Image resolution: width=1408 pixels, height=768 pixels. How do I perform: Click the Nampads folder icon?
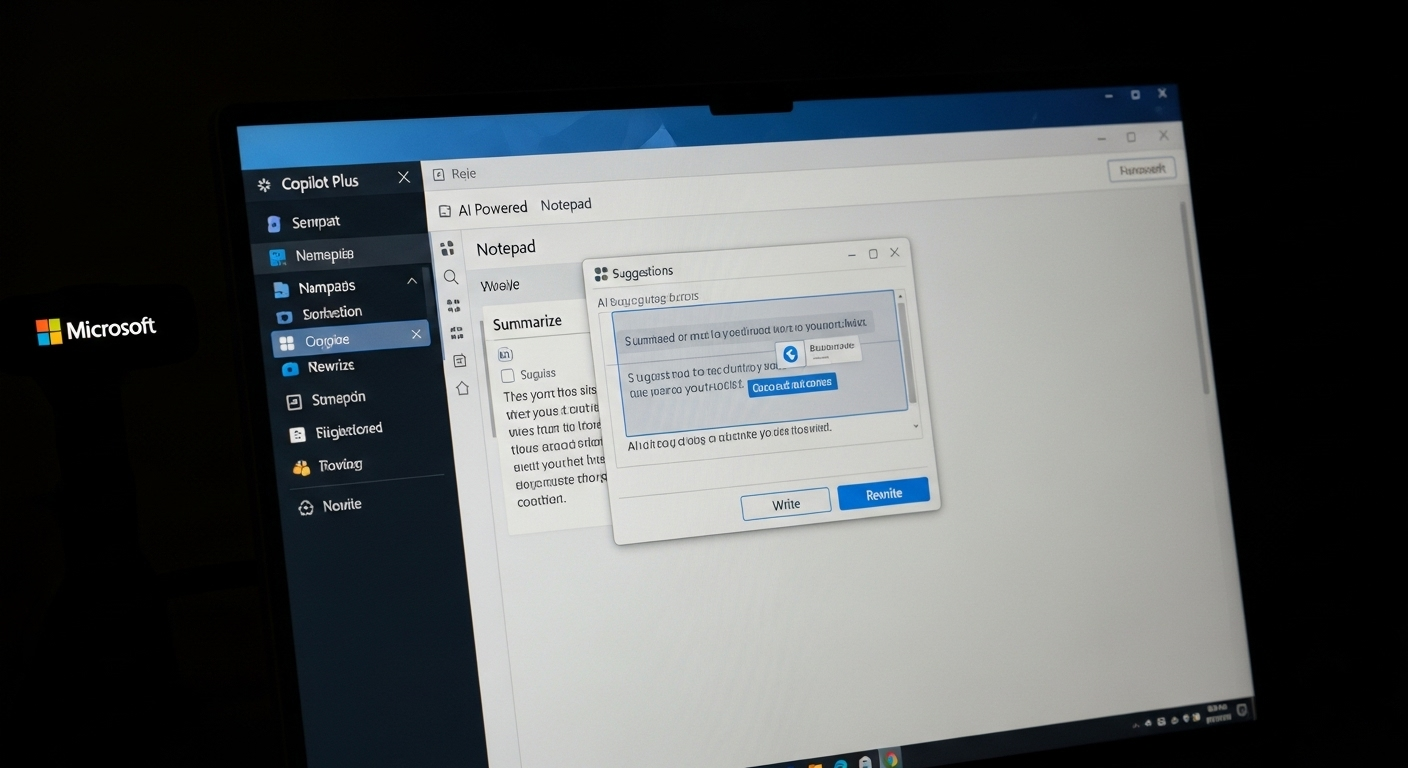[280, 290]
